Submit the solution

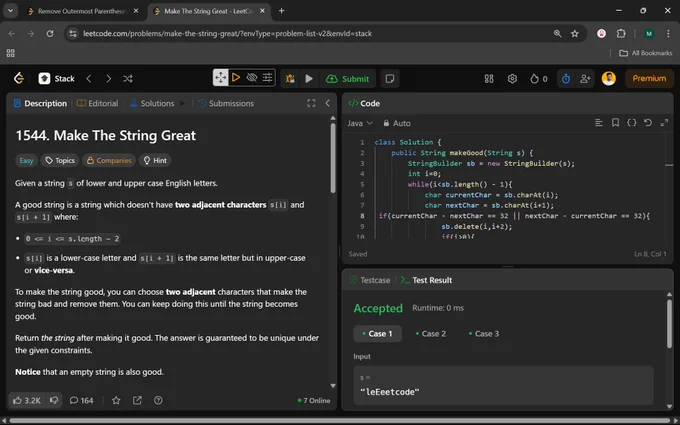(347, 78)
